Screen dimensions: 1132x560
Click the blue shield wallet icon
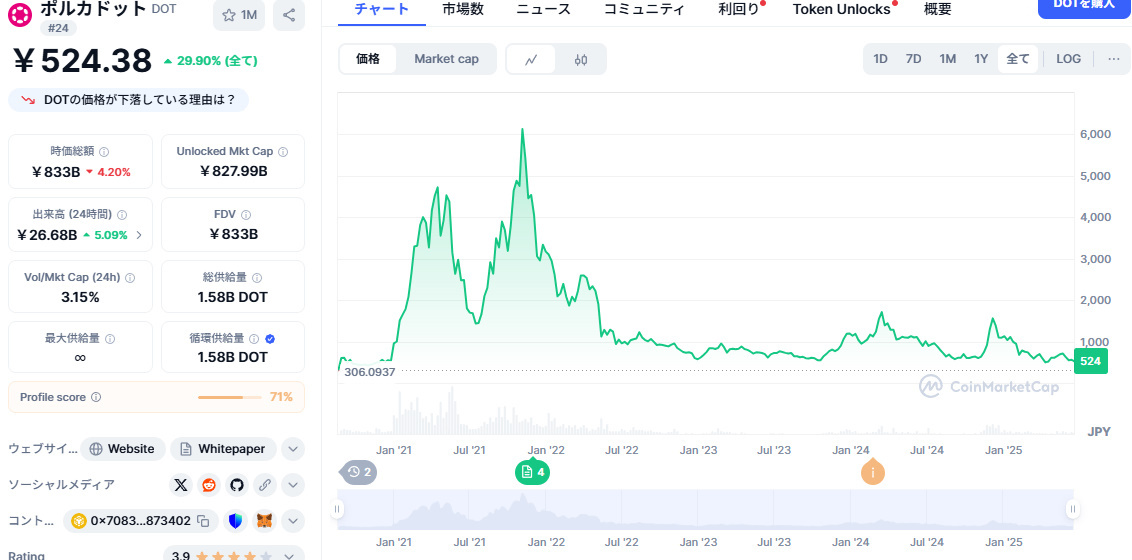(235, 520)
